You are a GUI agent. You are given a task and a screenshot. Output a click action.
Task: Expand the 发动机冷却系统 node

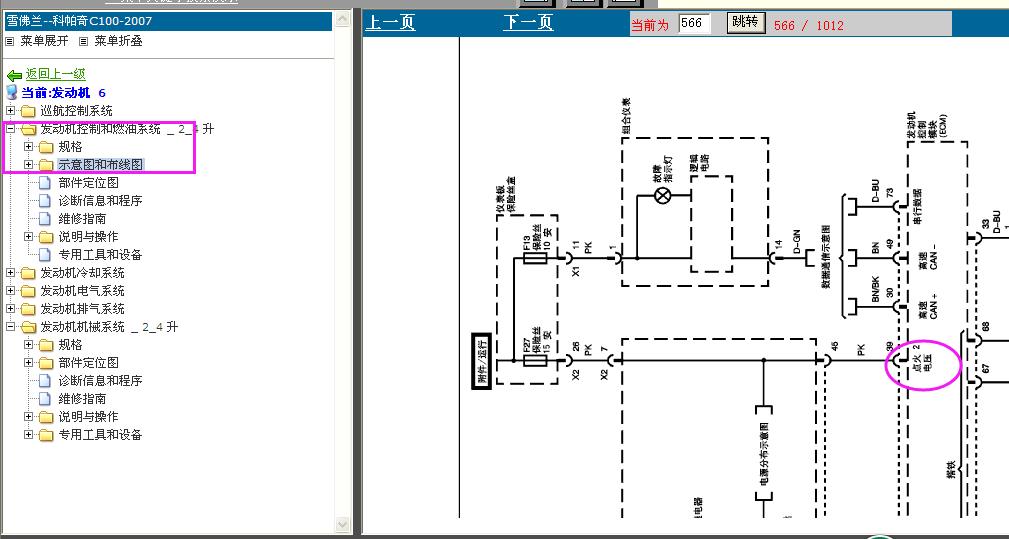click(x=10, y=273)
